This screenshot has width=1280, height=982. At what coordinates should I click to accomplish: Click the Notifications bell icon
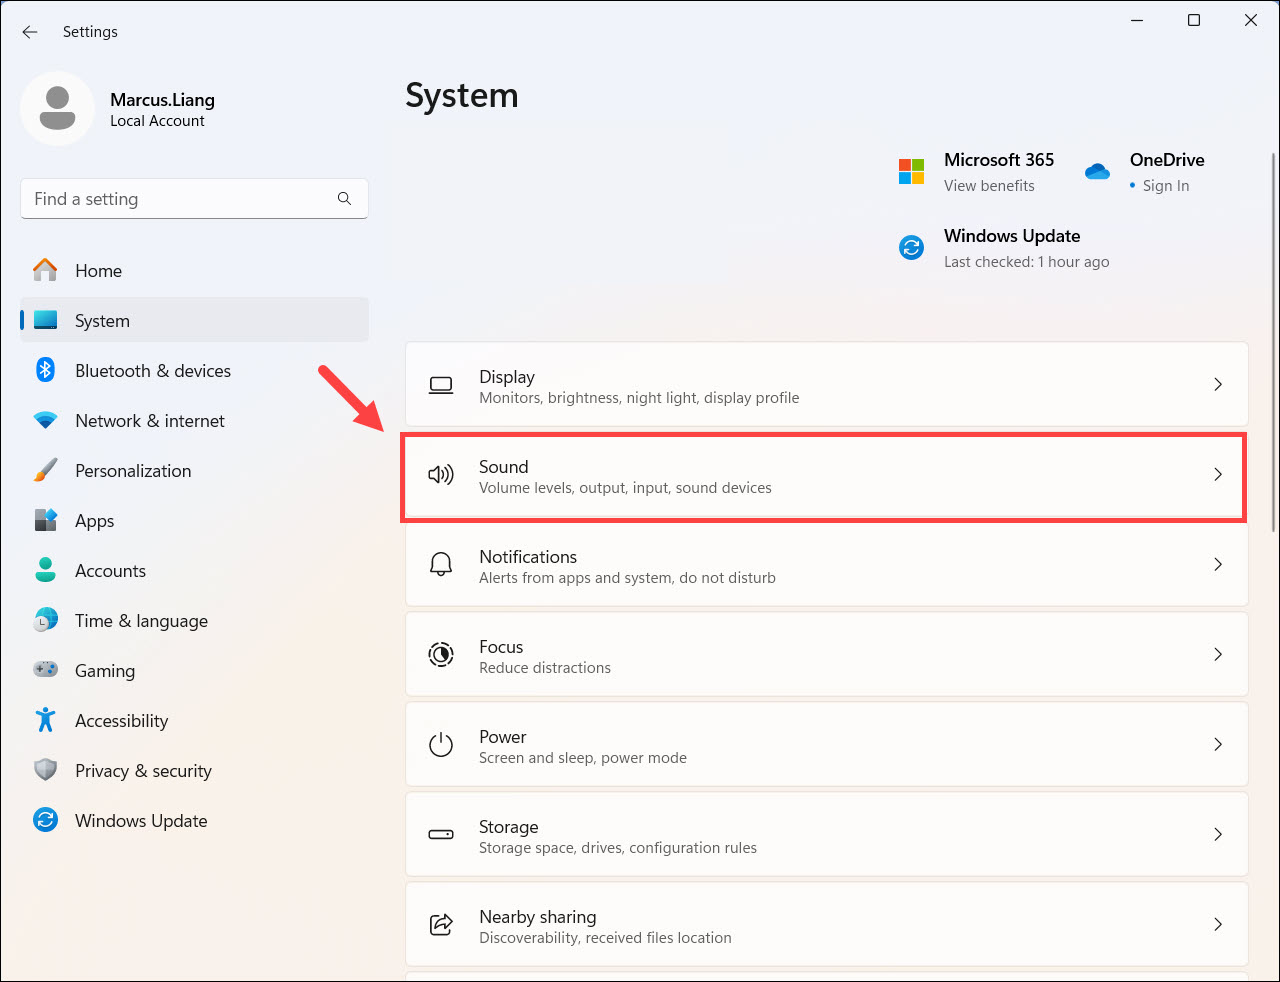pos(441,565)
